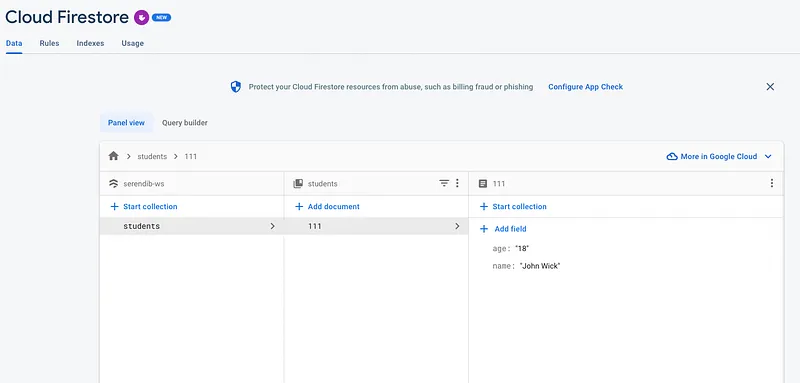Click Add field button
Screen dimensions: 800x383
click(x=503, y=229)
